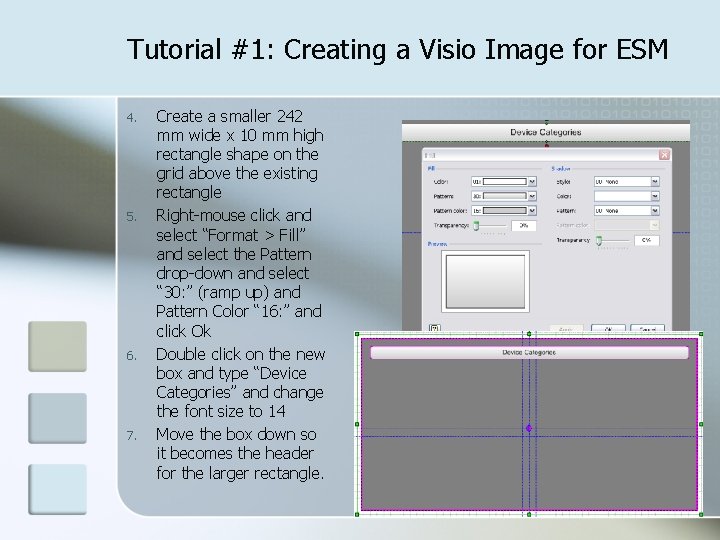This screenshot has width=720, height=540.
Task: Select the Device Categories header box in drawing
Action: pyautogui.click(x=529, y=352)
